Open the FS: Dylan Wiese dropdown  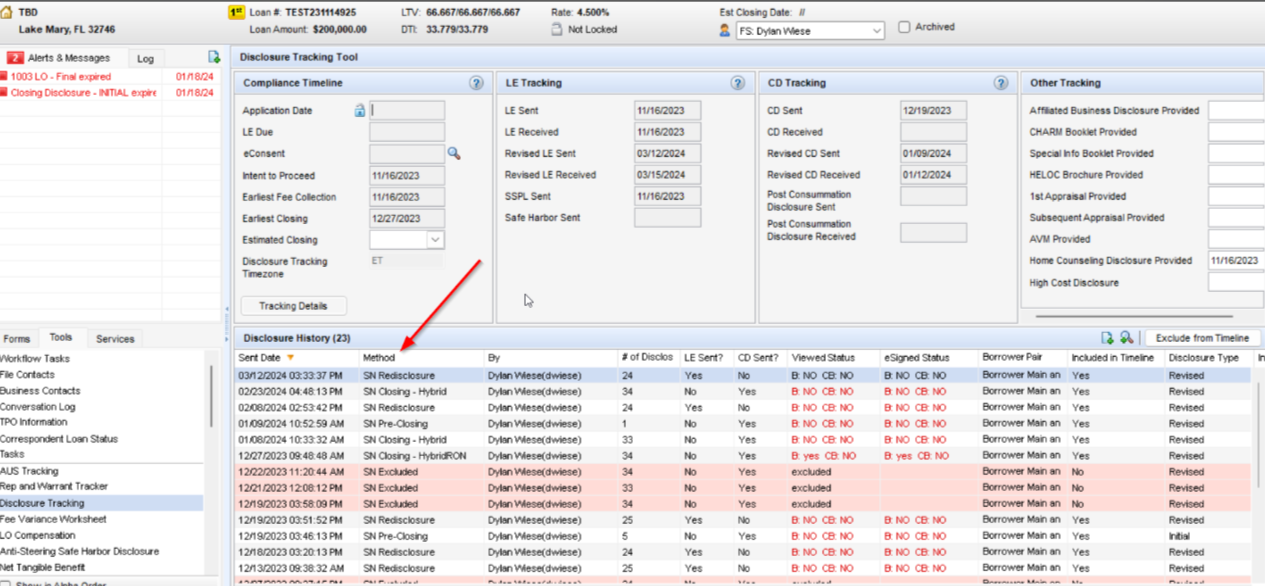pyautogui.click(x=876, y=31)
